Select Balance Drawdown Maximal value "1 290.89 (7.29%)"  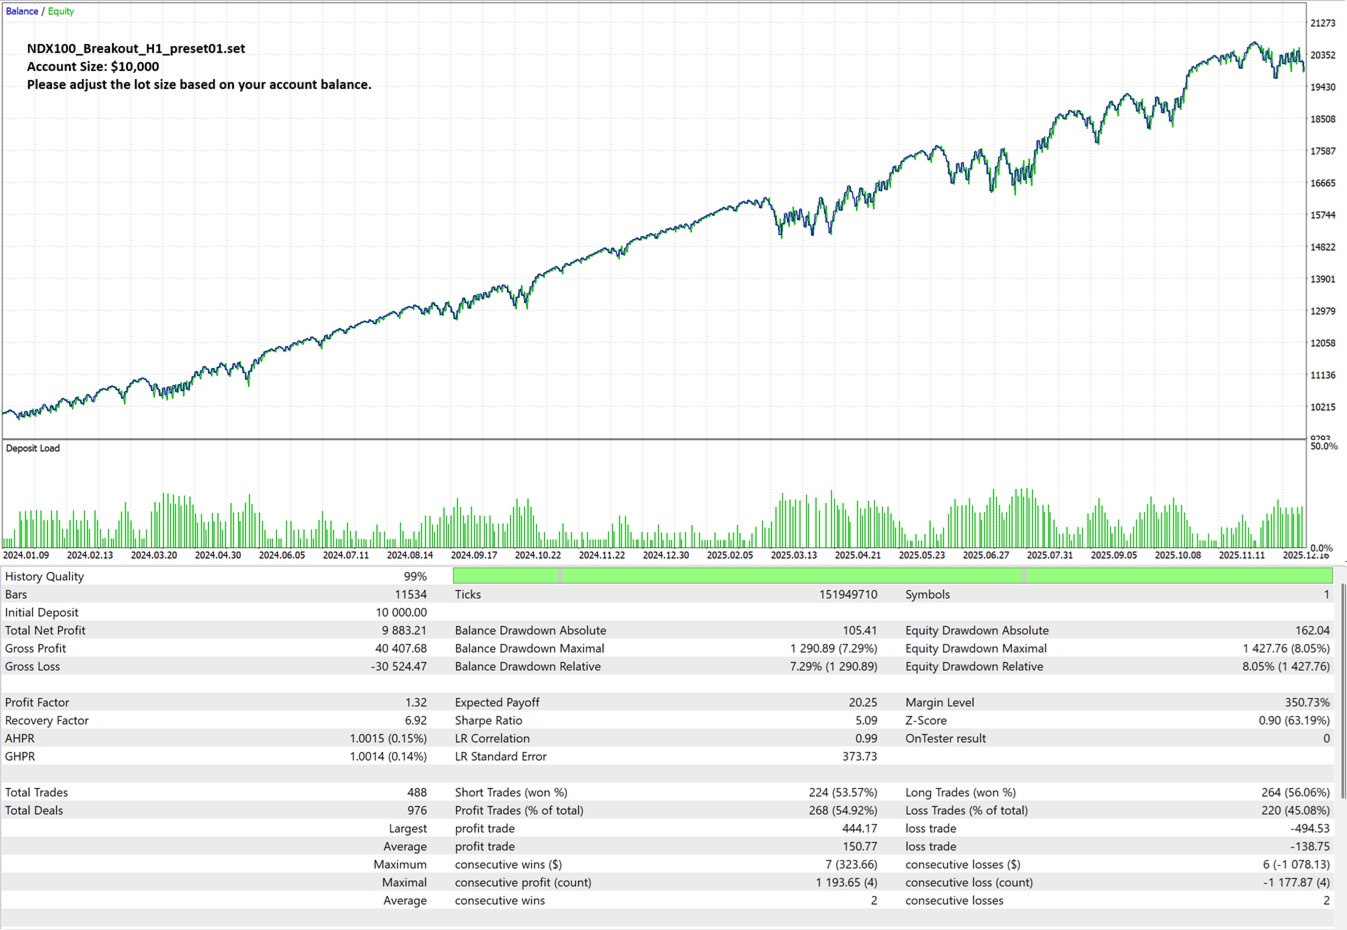(833, 648)
